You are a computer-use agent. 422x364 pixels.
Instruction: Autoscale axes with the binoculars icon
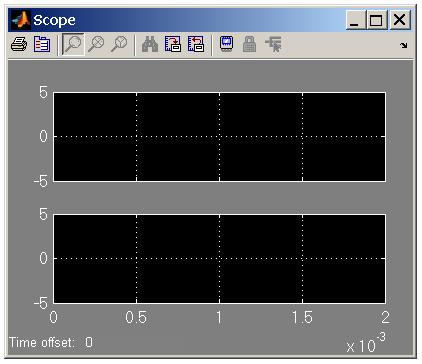(x=150, y=44)
